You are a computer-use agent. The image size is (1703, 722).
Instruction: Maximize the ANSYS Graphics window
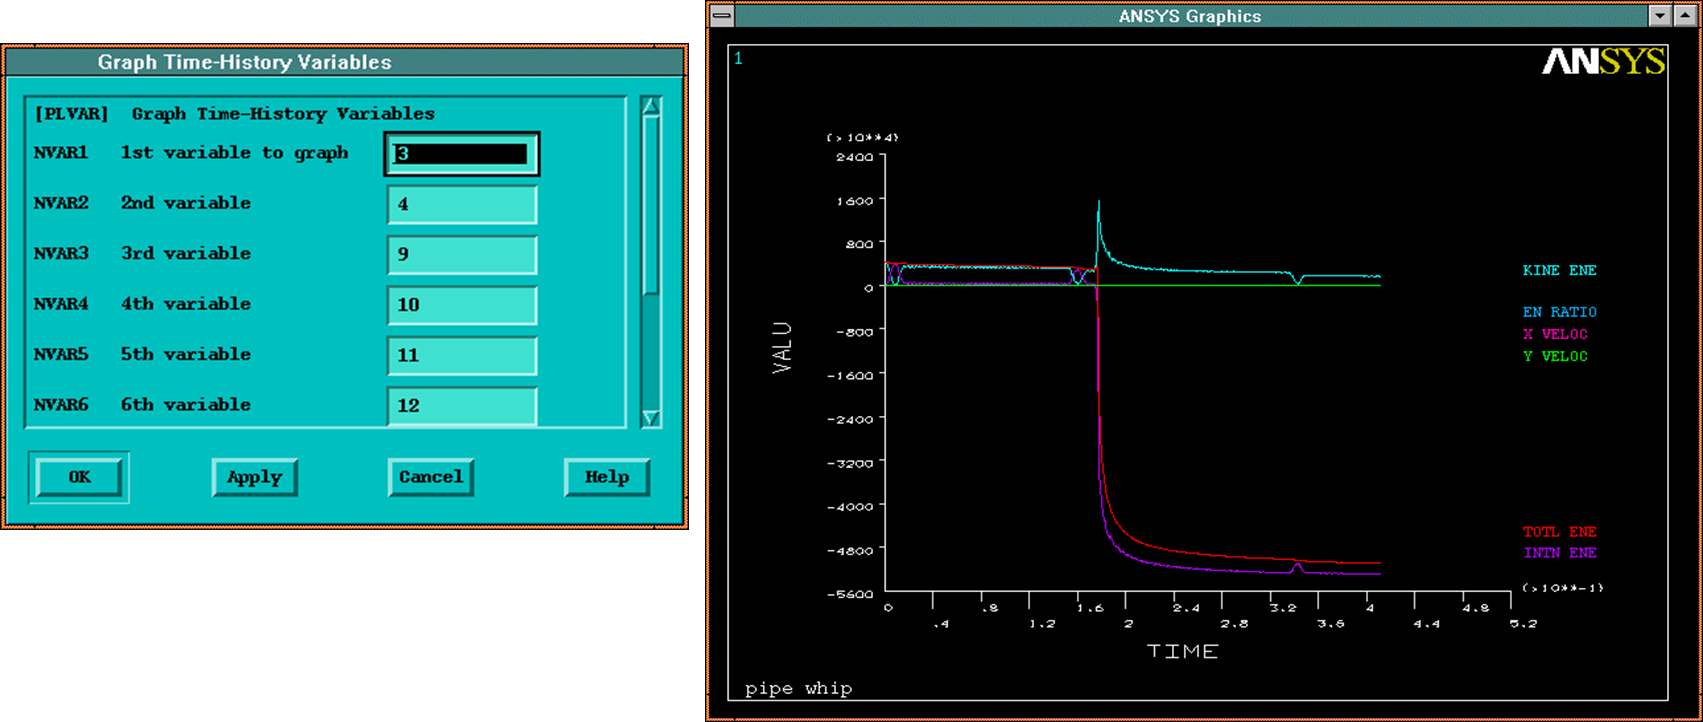click(1684, 16)
